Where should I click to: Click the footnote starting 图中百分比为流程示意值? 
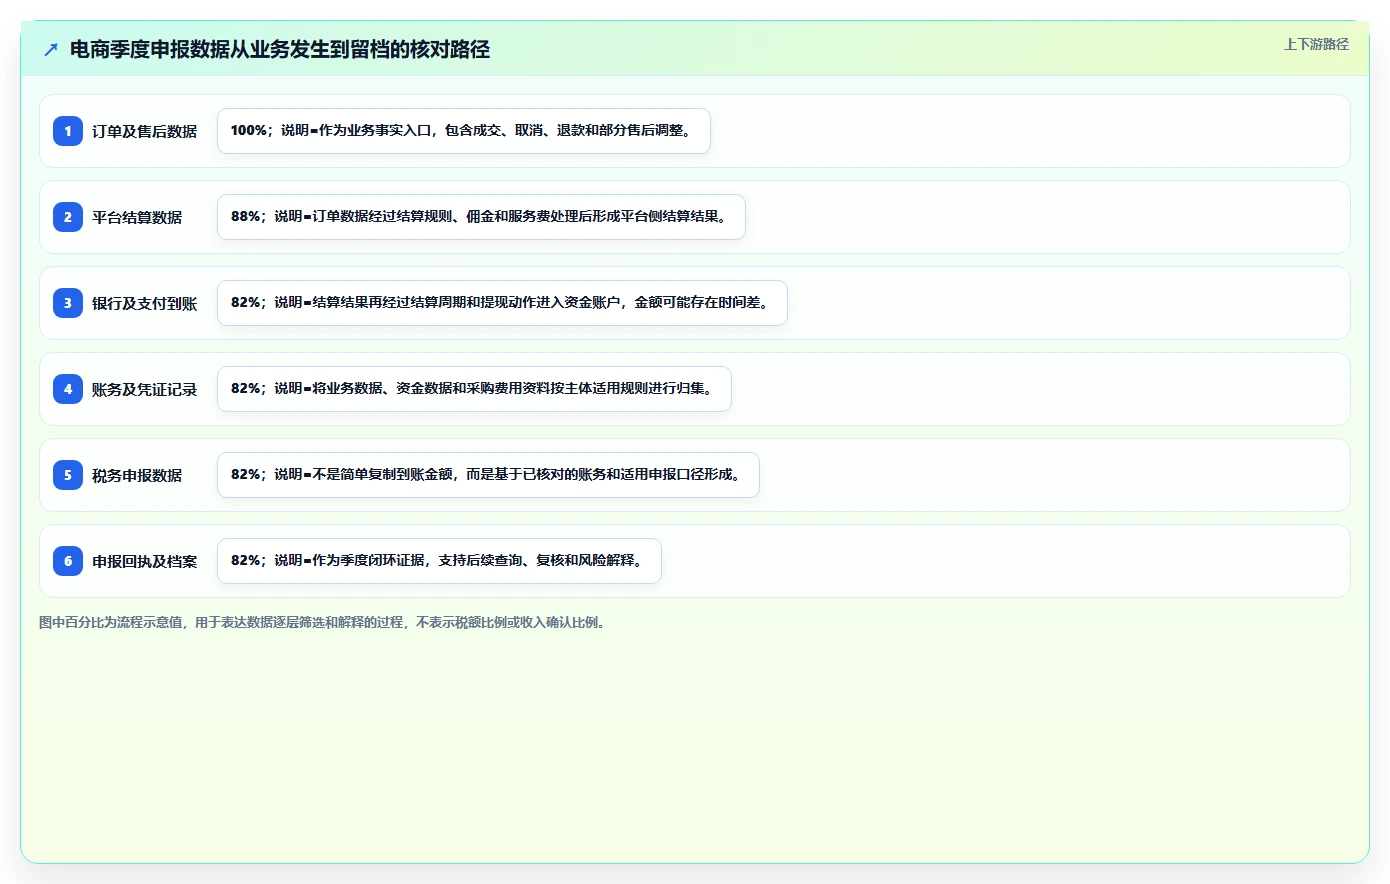click(324, 622)
